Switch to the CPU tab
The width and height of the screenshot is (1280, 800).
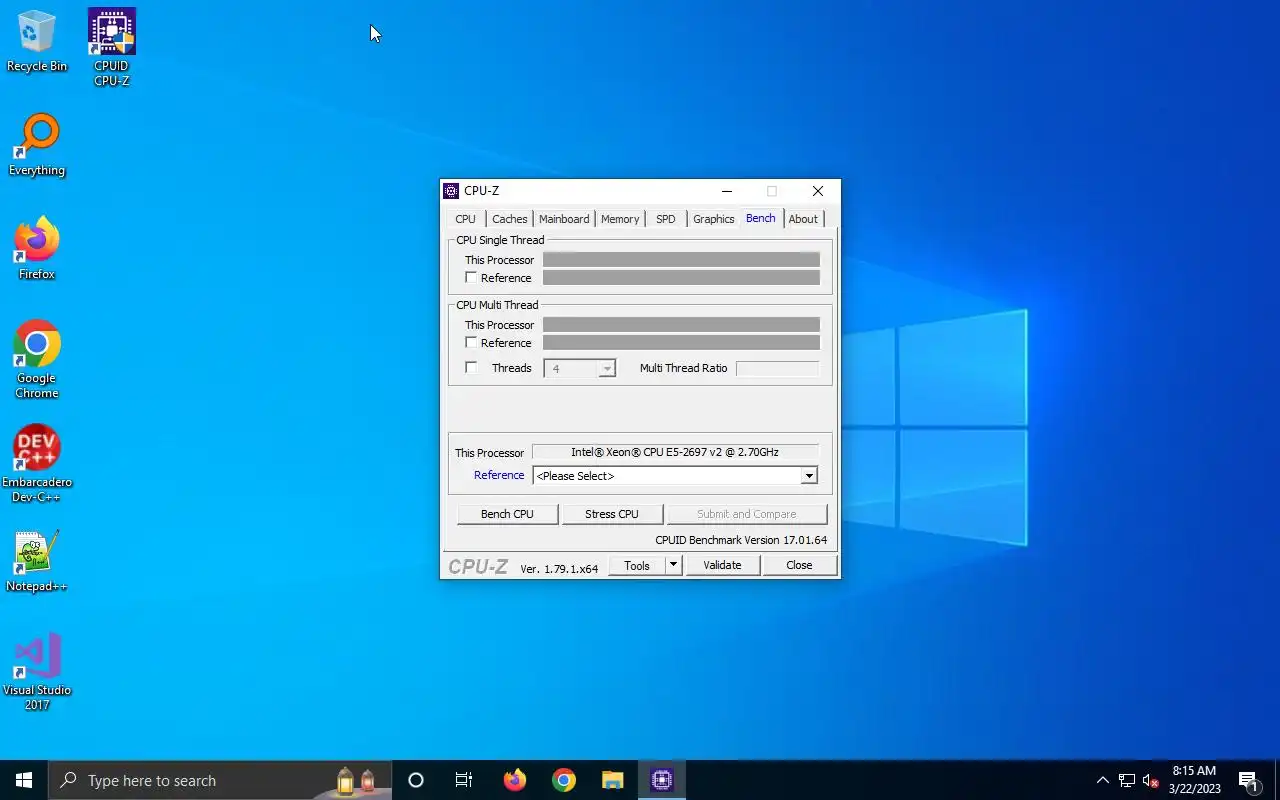[x=466, y=219]
